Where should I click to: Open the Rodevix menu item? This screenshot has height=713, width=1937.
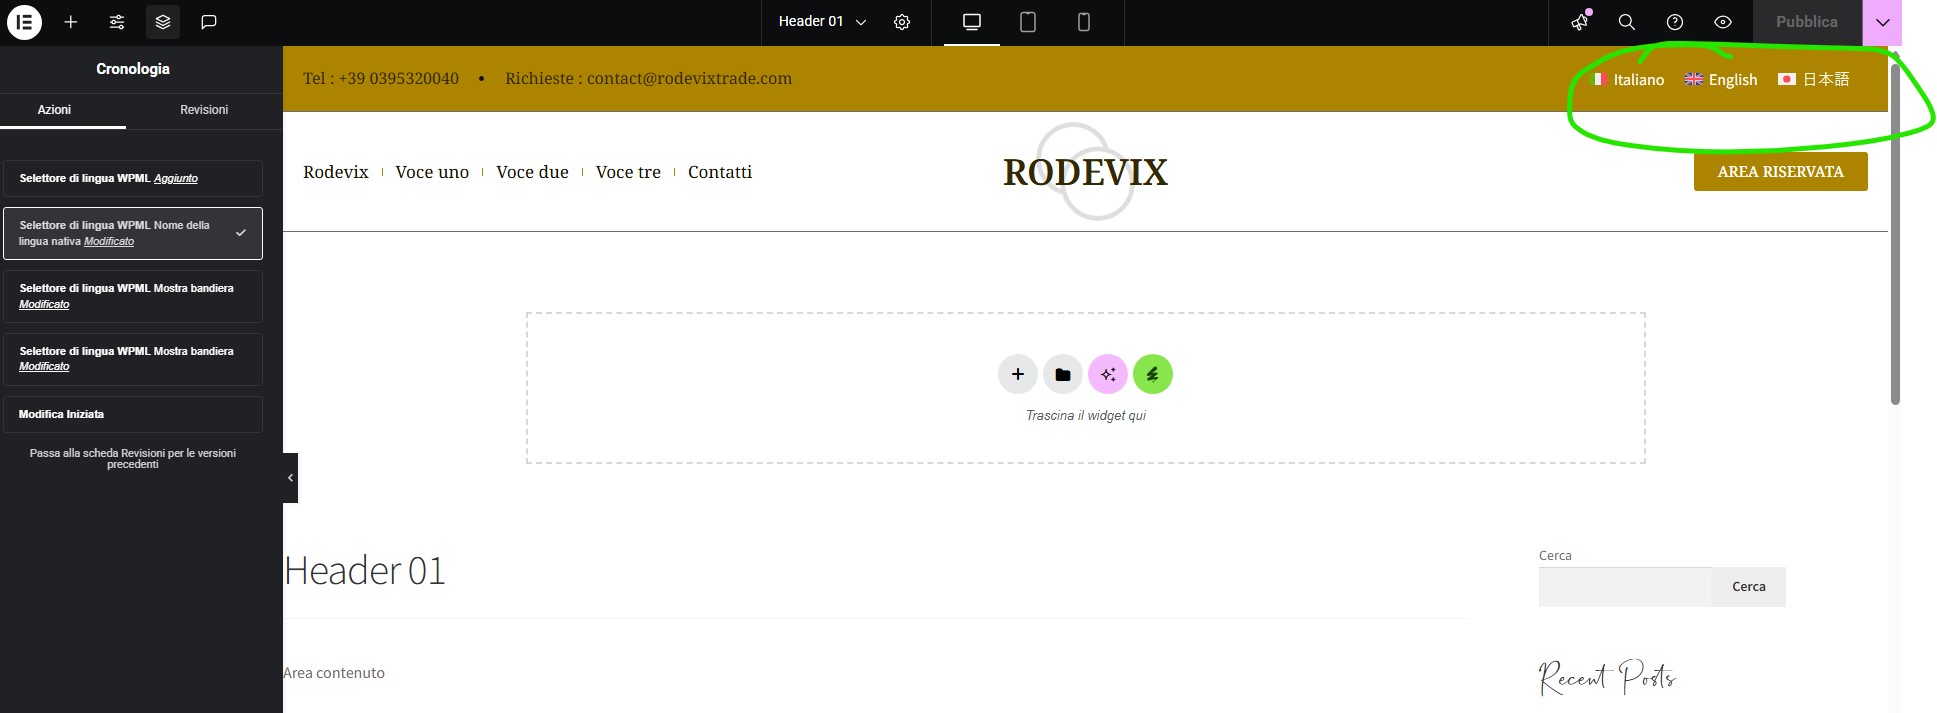click(x=336, y=172)
